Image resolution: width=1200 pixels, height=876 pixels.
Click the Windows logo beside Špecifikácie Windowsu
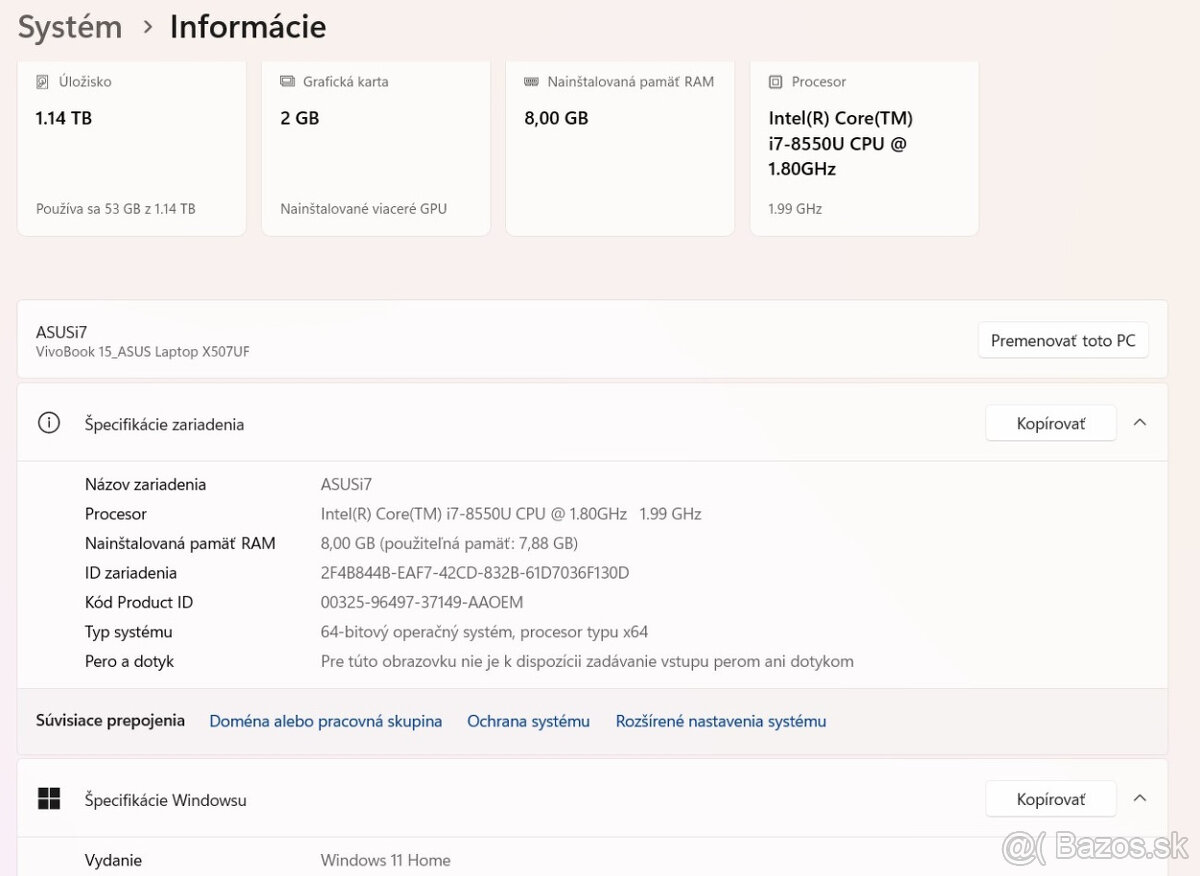[x=48, y=799]
